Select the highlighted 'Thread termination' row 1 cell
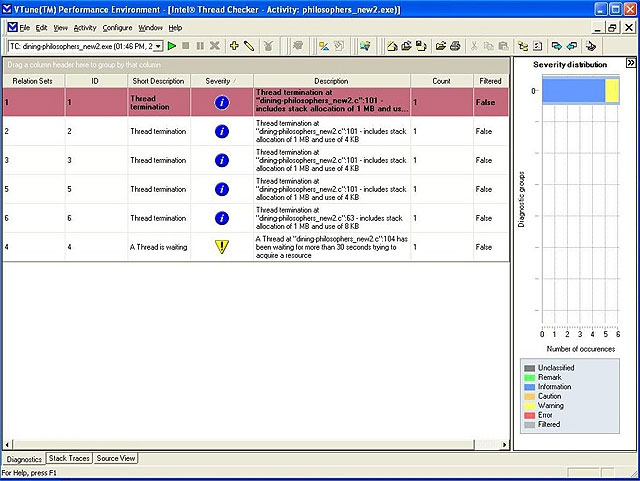The height and width of the screenshot is (481, 640). click(158, 102)
